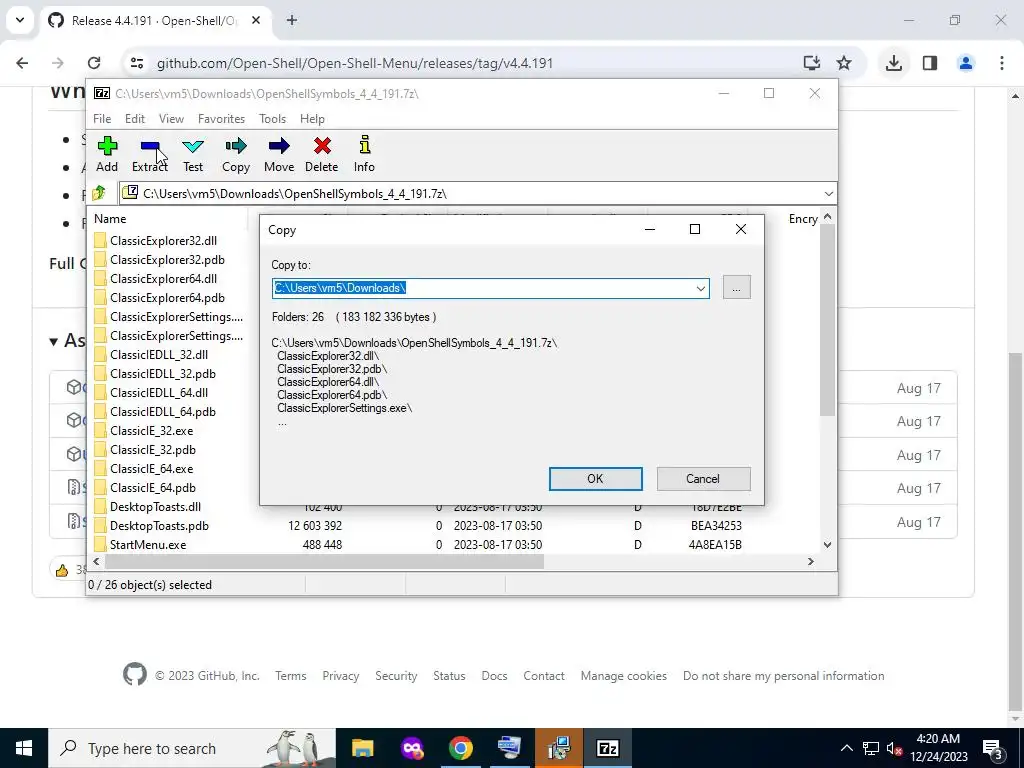Open the Privacy link in GitHub footer
This screenshot has width=1024, height=768.
(x=341, y=676)
